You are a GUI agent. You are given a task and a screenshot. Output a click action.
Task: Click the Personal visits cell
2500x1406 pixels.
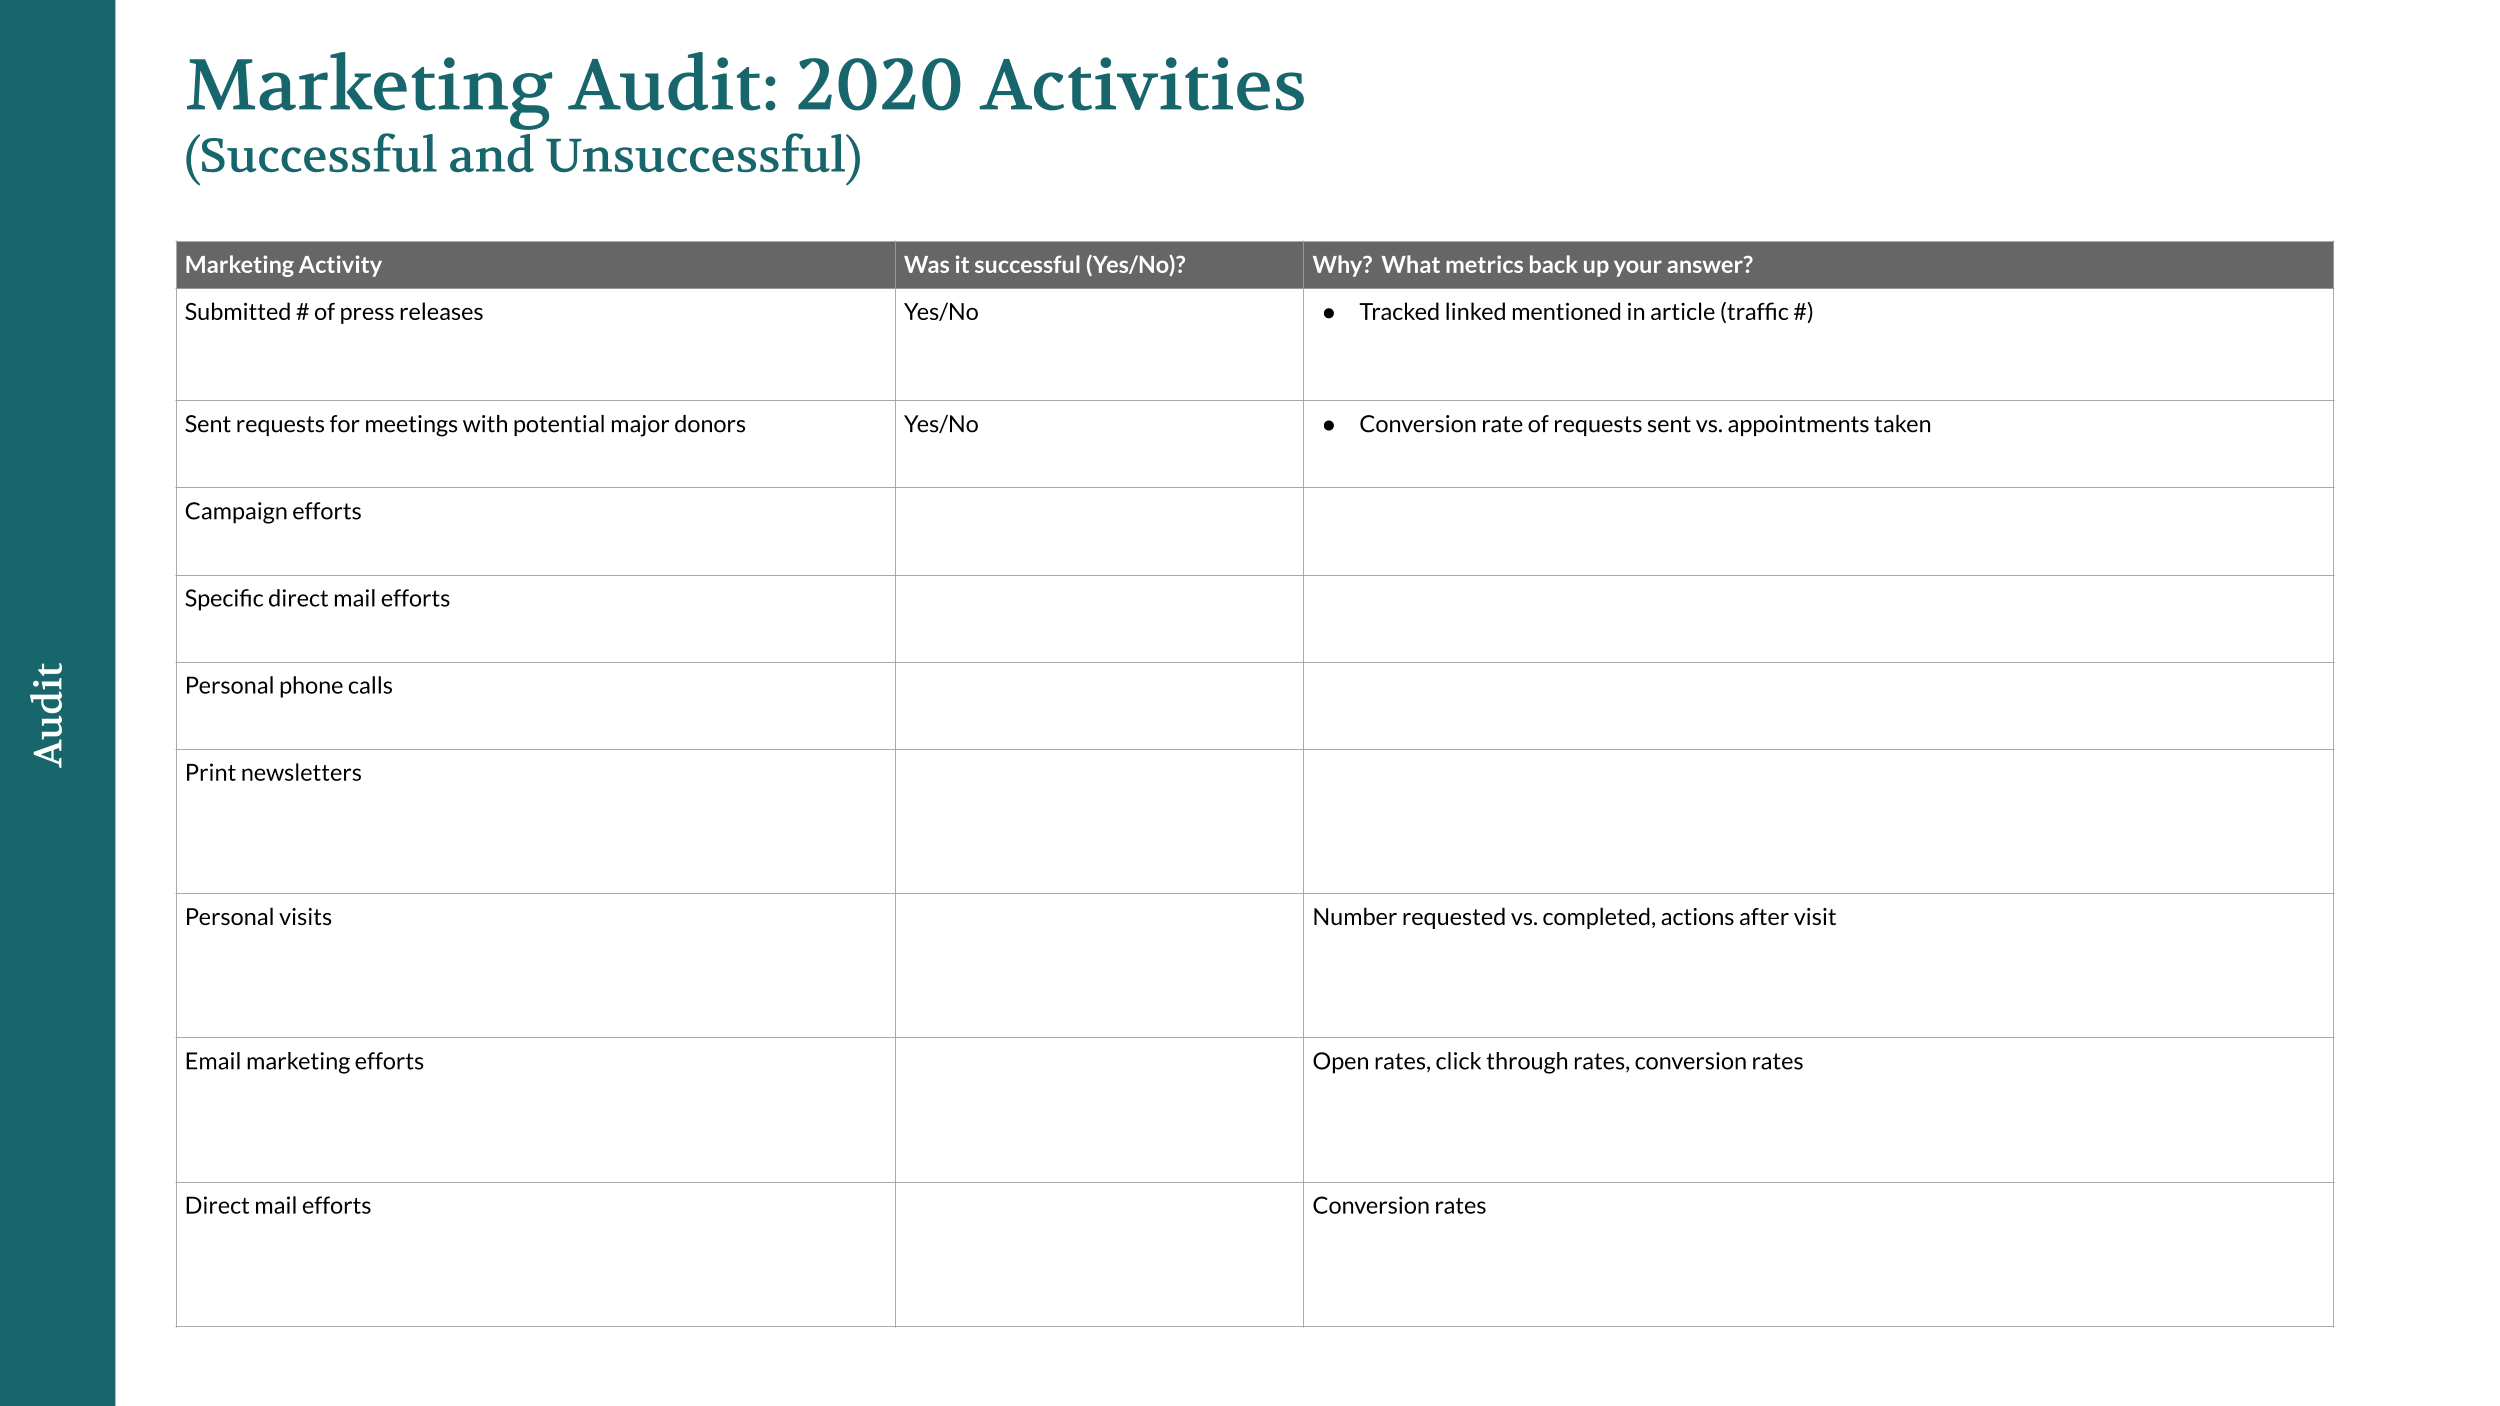point(258,917)
